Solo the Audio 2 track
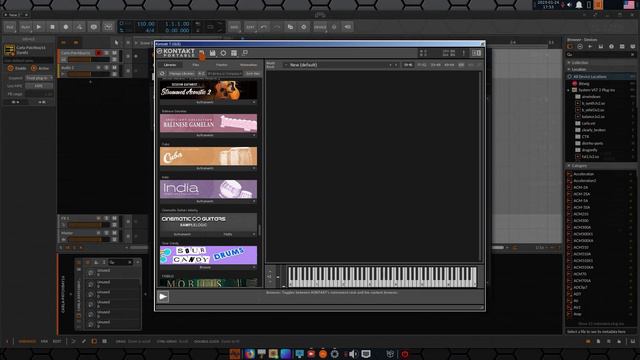640x360 pixels. tap(107, 68)
